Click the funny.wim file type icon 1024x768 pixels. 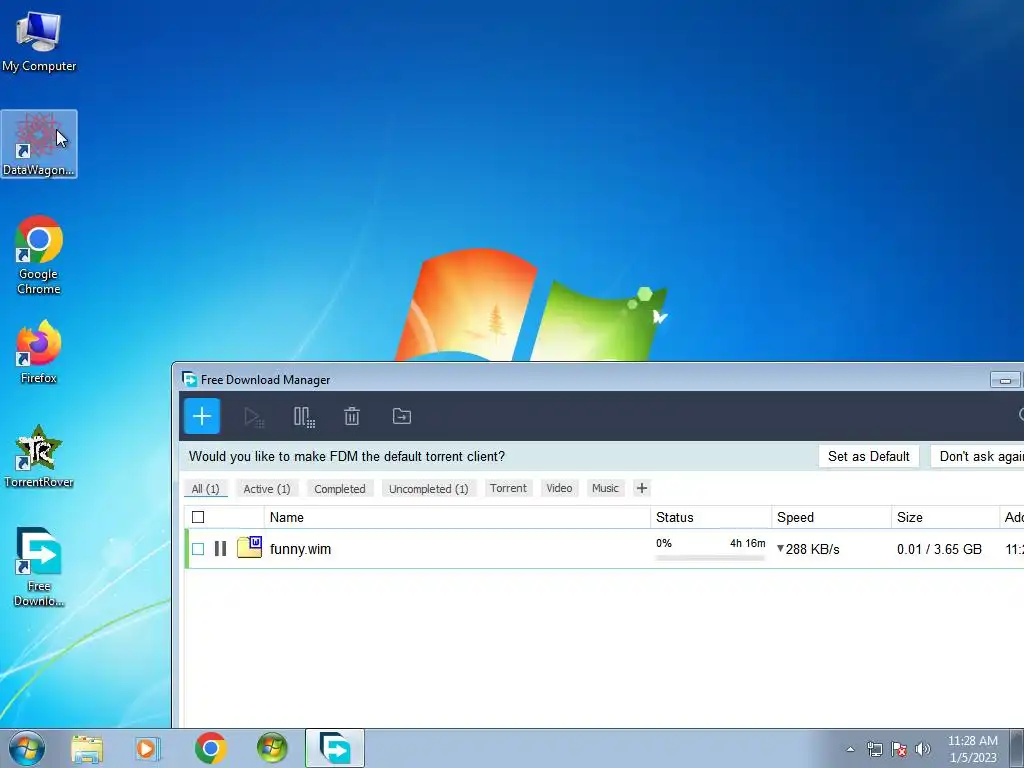[249, 547]
